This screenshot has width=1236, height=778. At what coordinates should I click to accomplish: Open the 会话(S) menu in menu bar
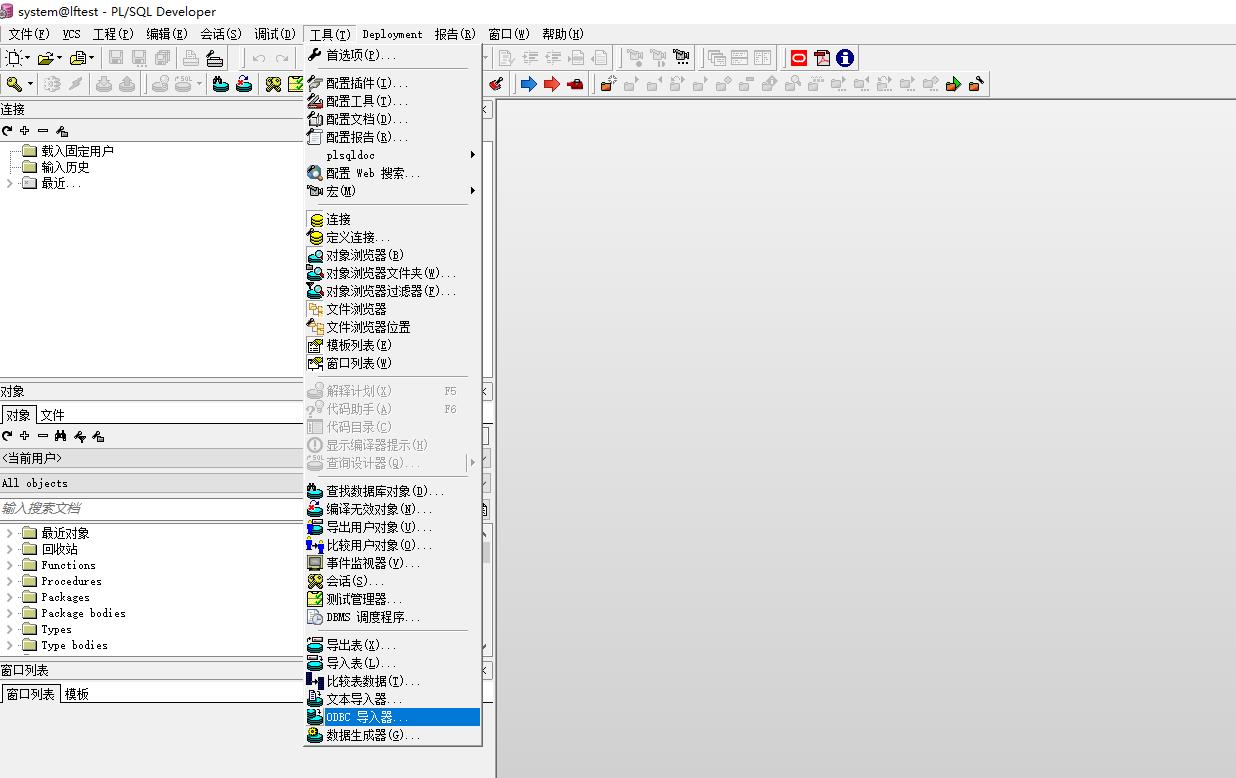pos(221,34)
